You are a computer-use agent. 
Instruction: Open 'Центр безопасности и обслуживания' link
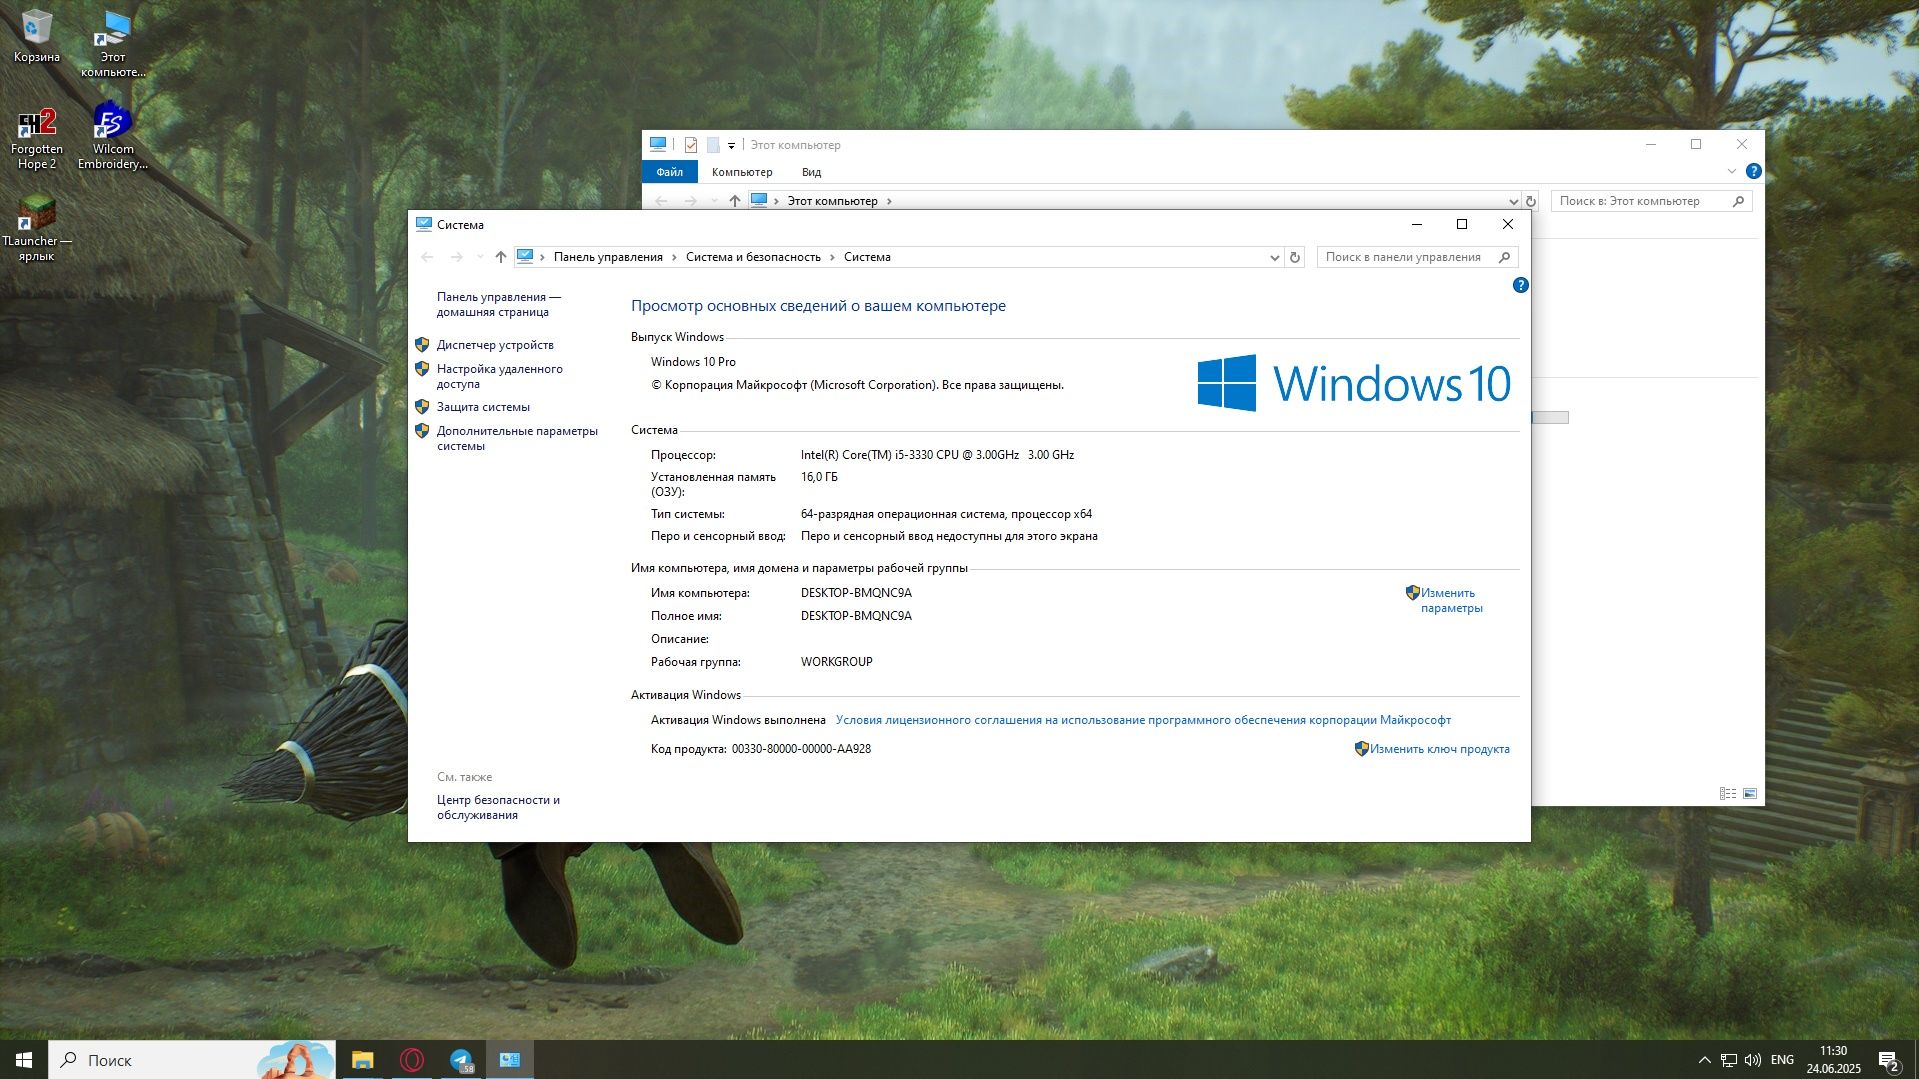coord(498,807)
